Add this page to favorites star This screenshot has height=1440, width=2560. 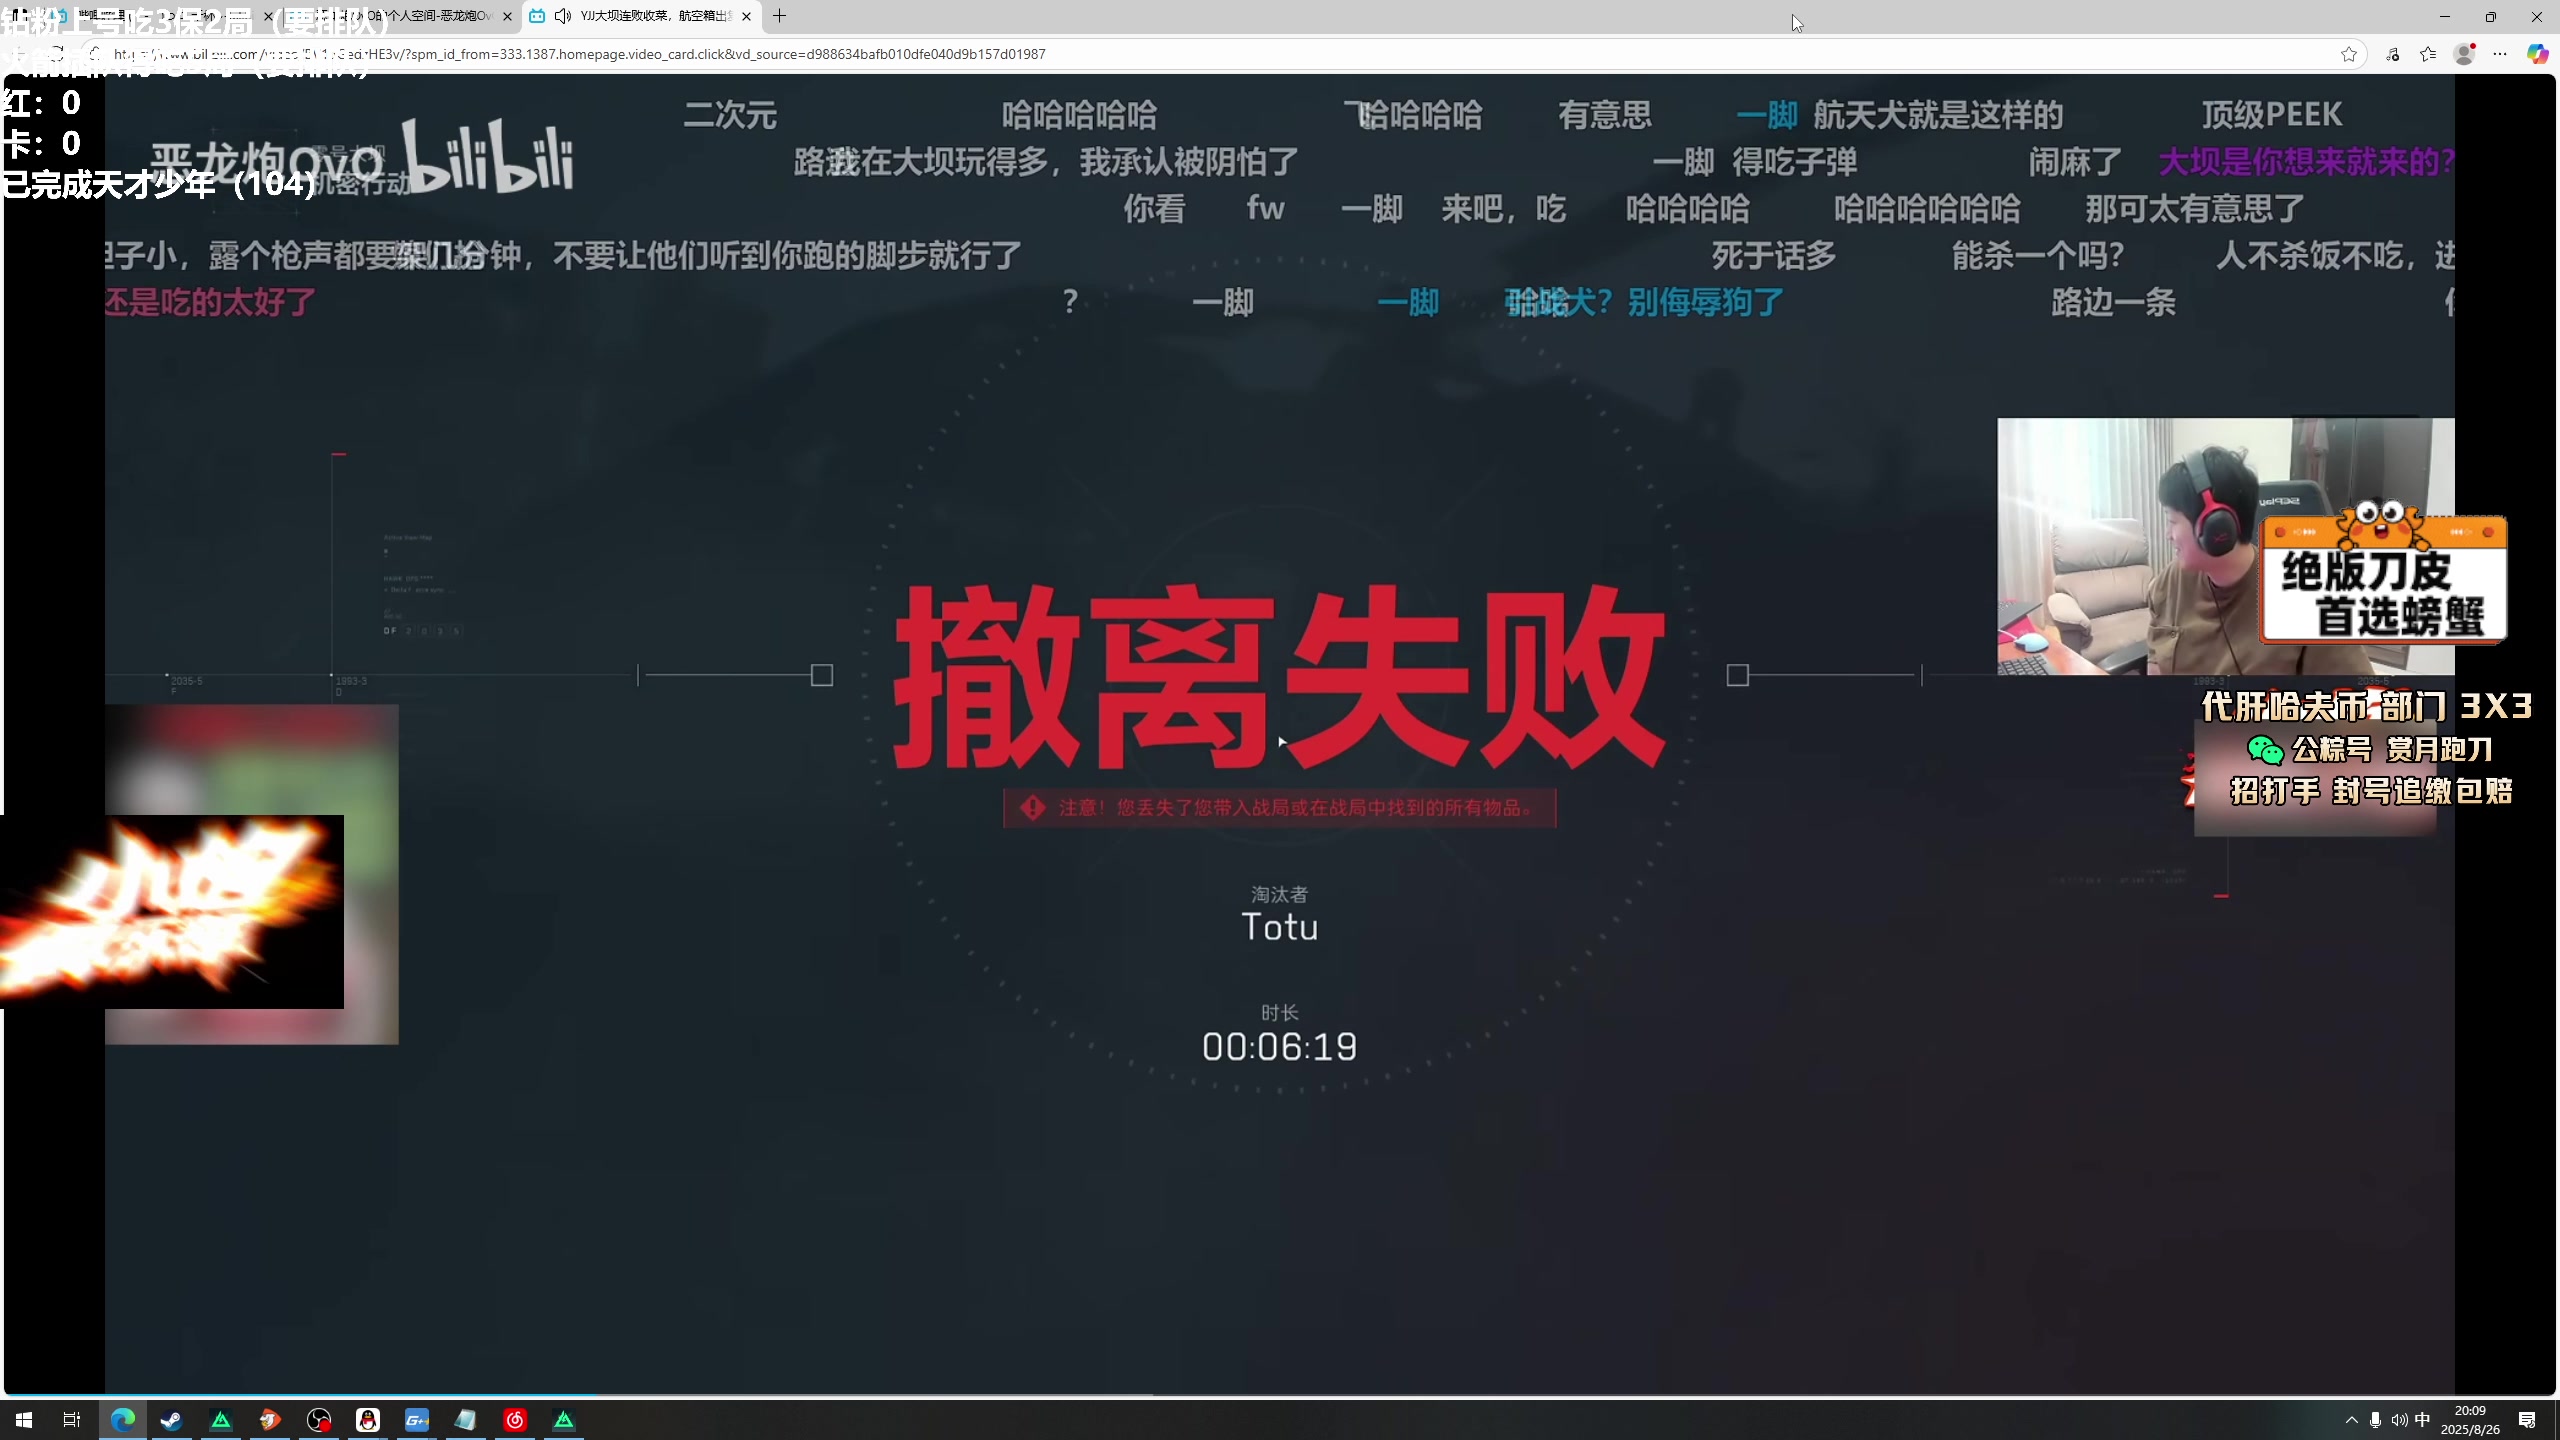pyautogui.click(x=2349, y=54)
